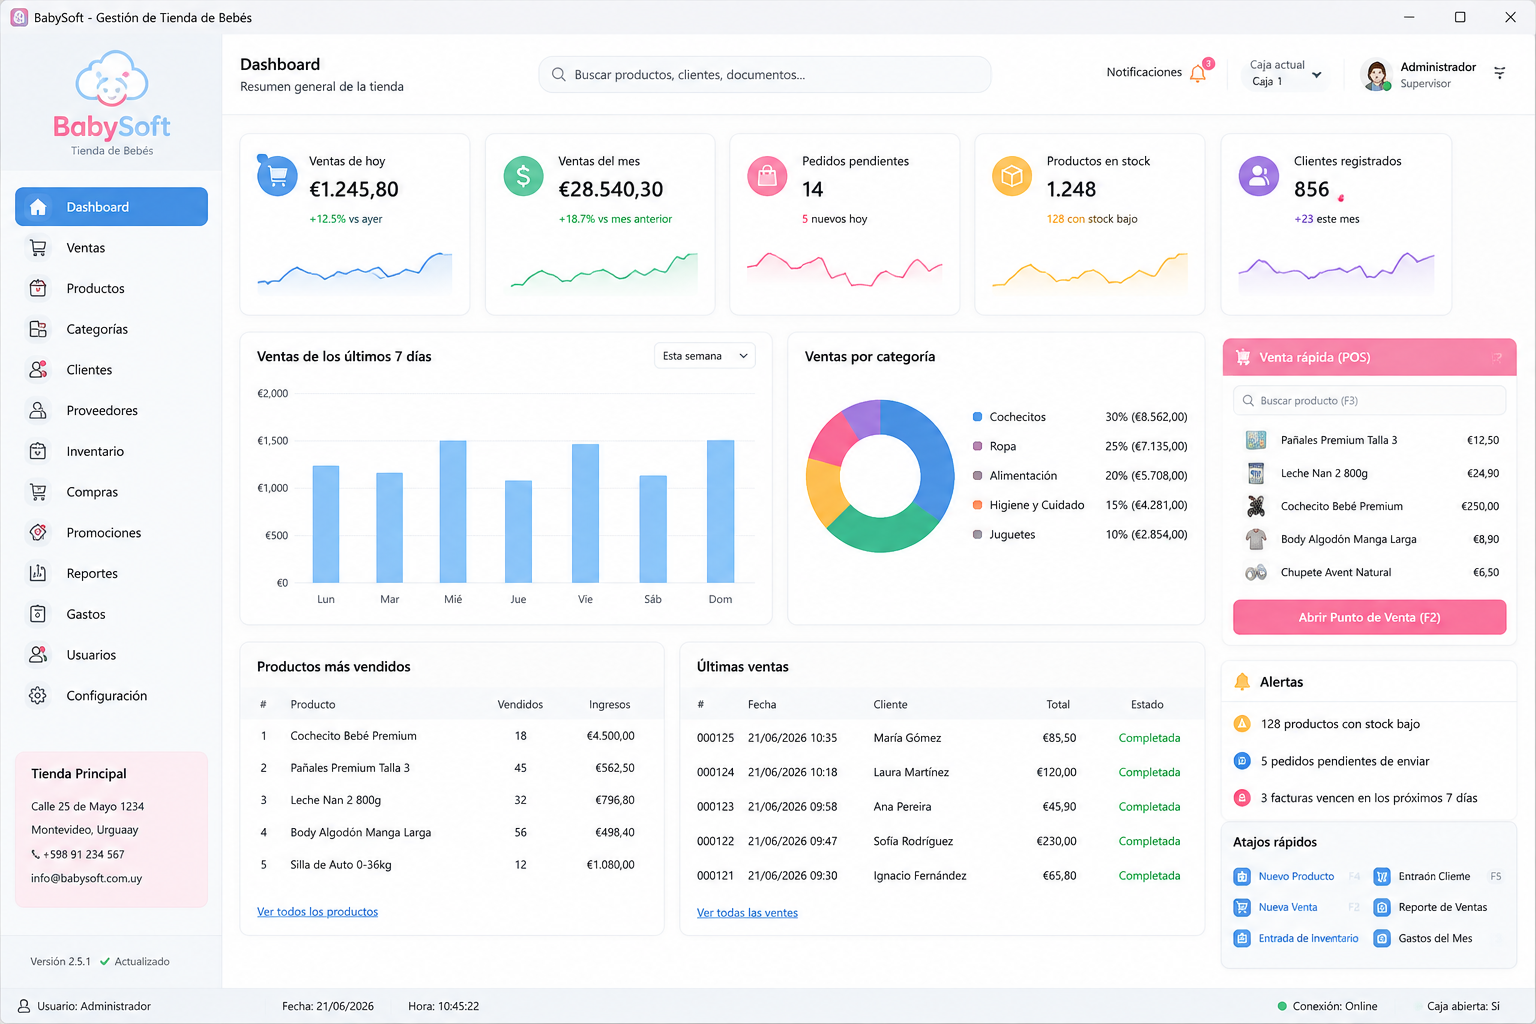Click the Configuración gear icon
The image size is (1536, 1024).
pos(38,696)
